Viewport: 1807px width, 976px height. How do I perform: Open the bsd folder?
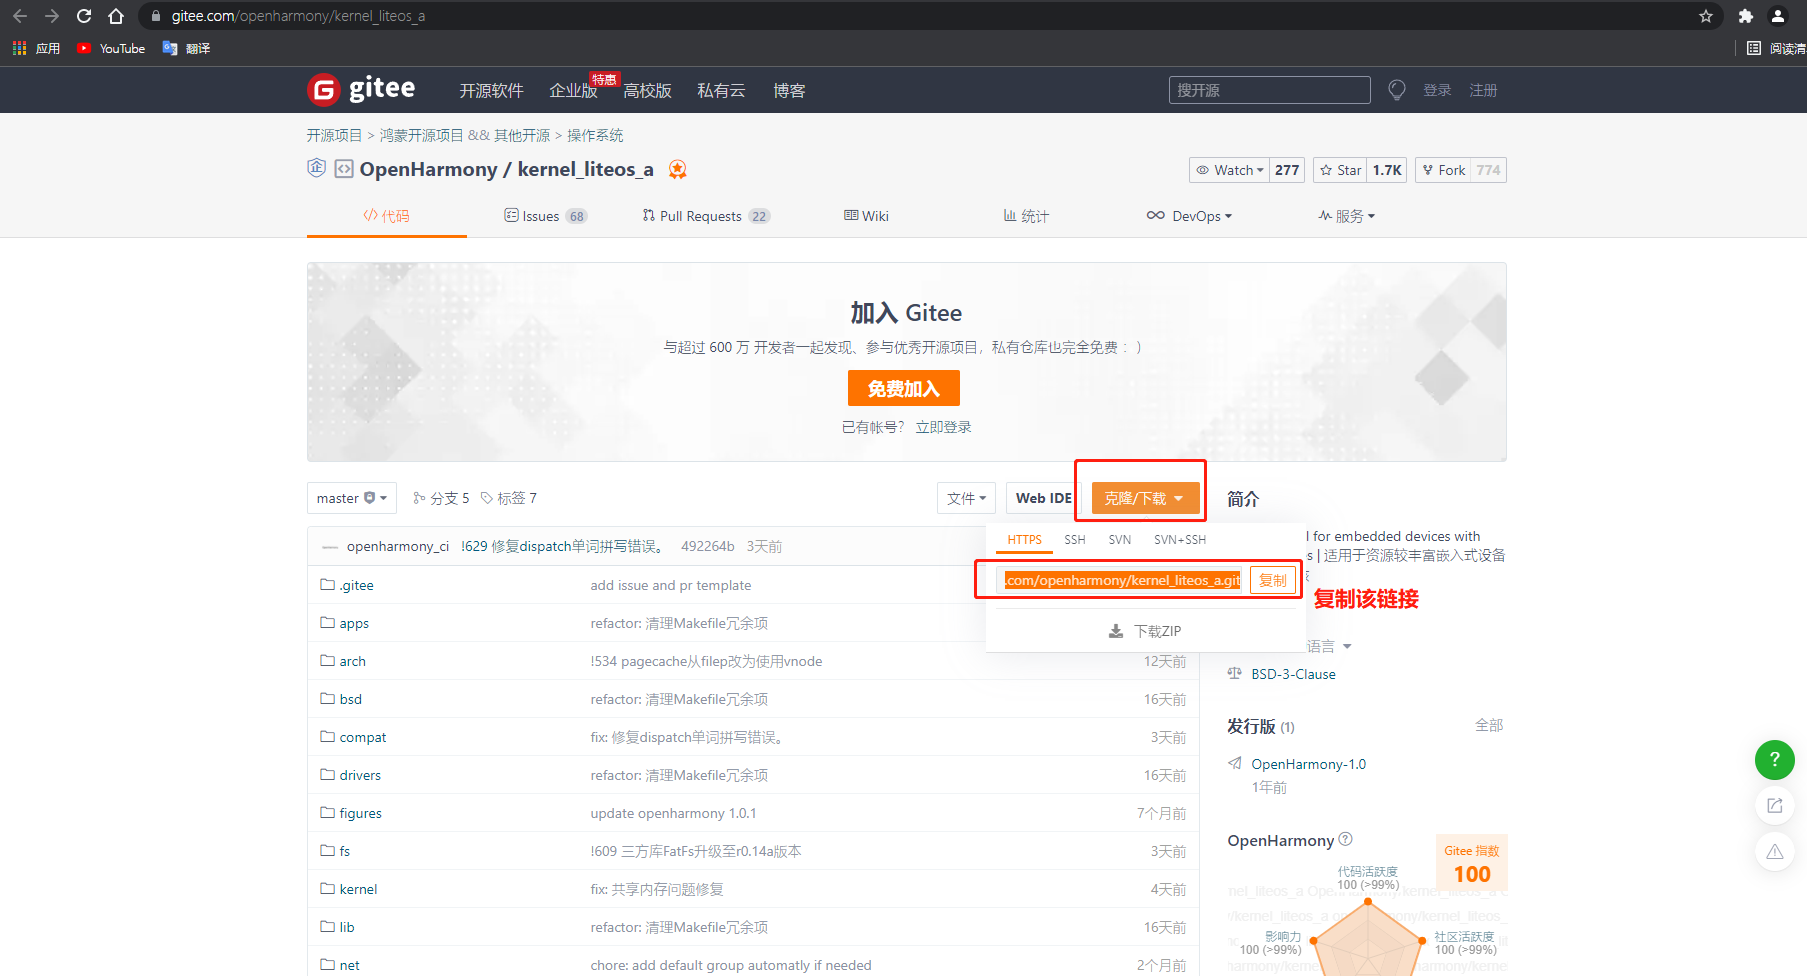[350, 699]
